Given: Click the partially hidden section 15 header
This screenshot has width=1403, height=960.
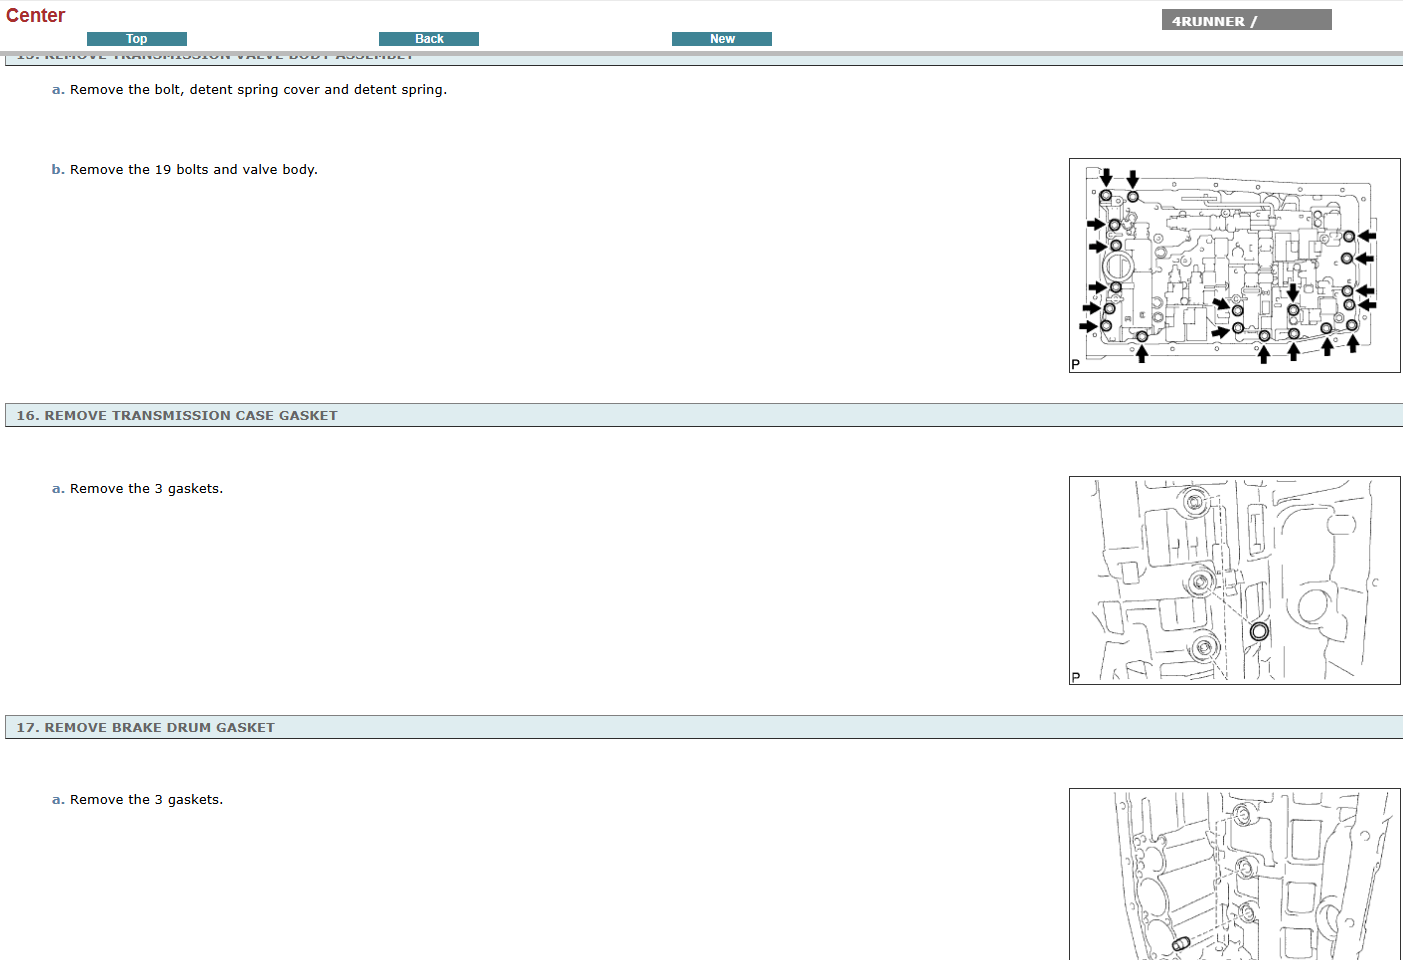Looking at the screenshot, I should [215, 58].
